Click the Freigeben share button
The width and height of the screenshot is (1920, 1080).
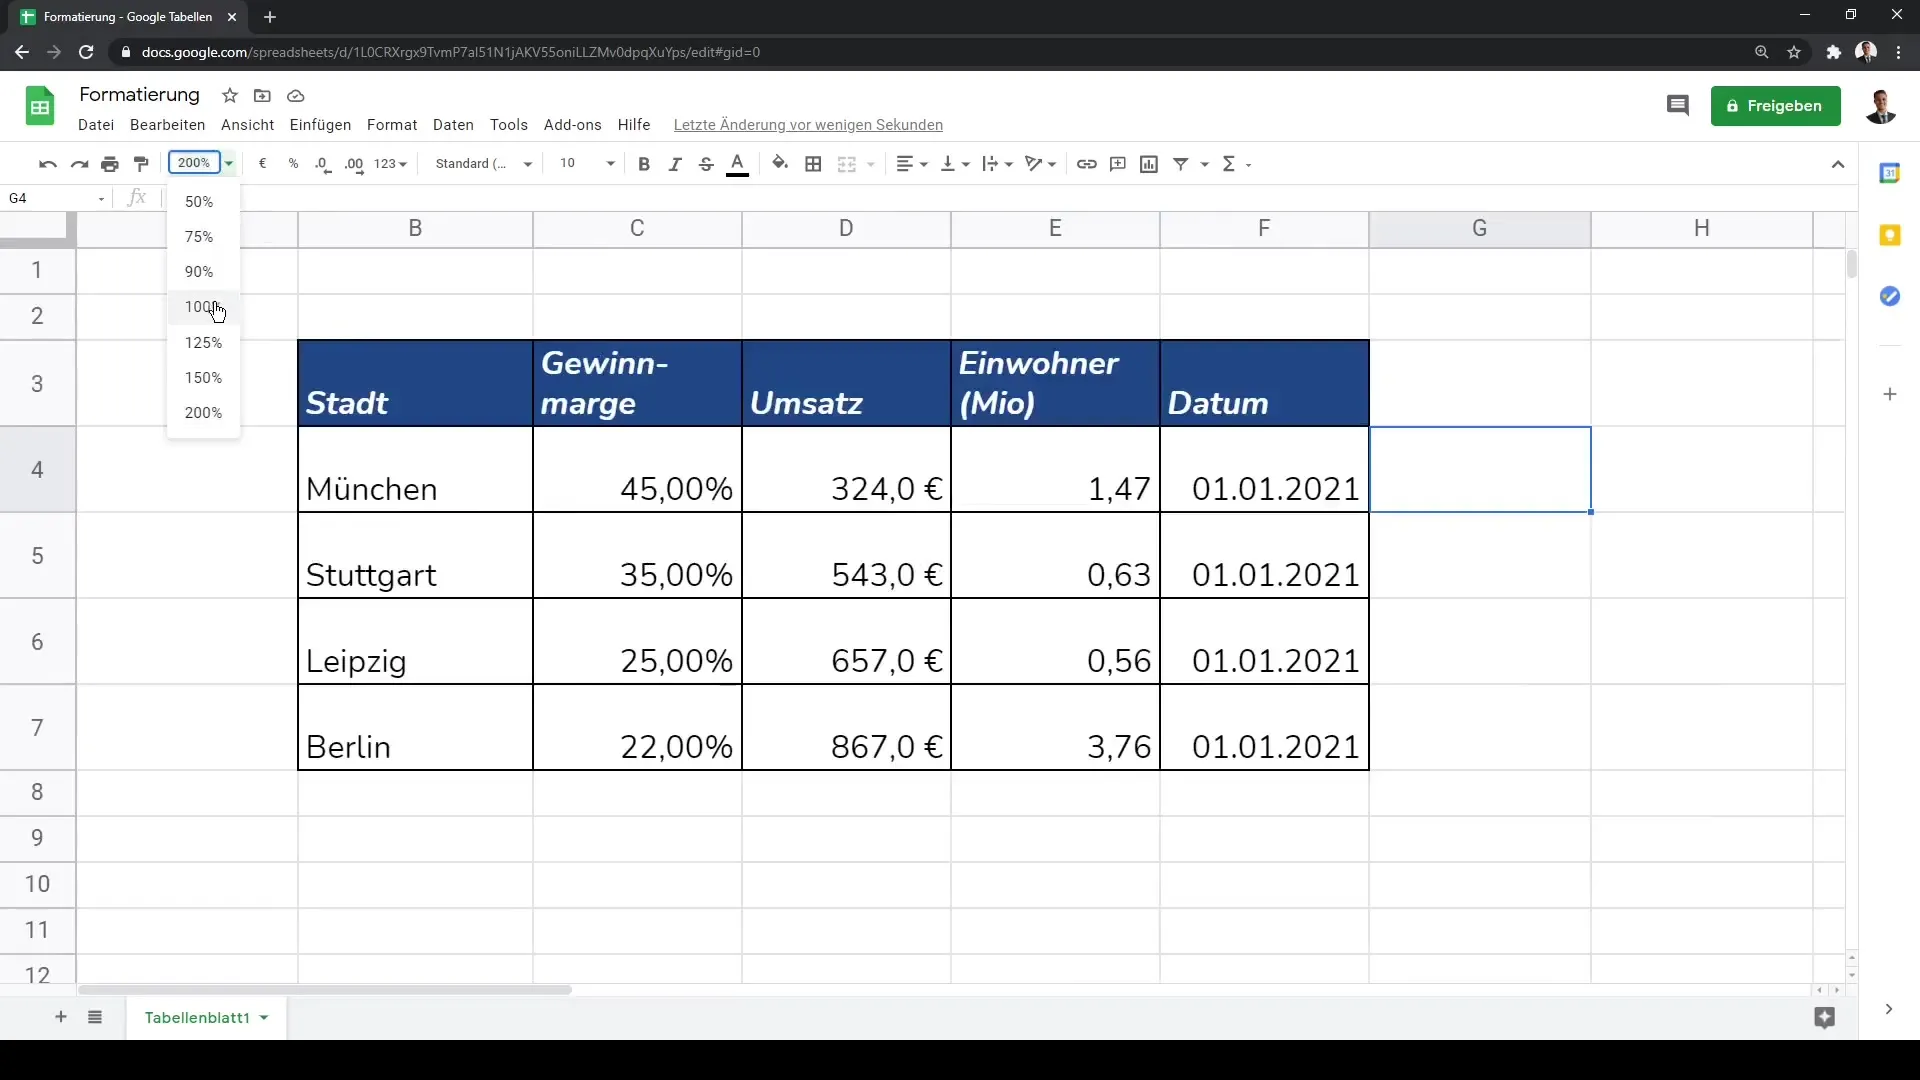click(x=1775, y=106)
